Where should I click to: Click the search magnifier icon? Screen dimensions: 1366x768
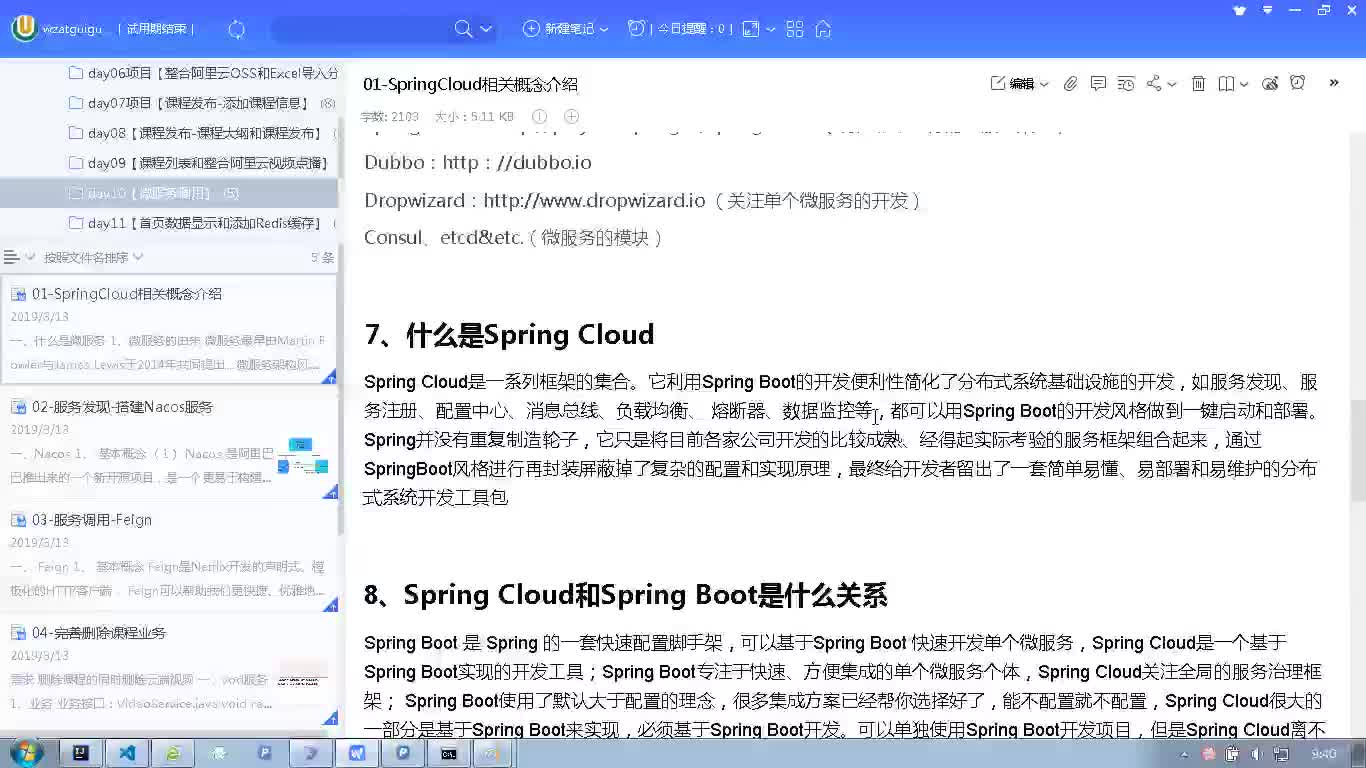[x=463, y=28]
